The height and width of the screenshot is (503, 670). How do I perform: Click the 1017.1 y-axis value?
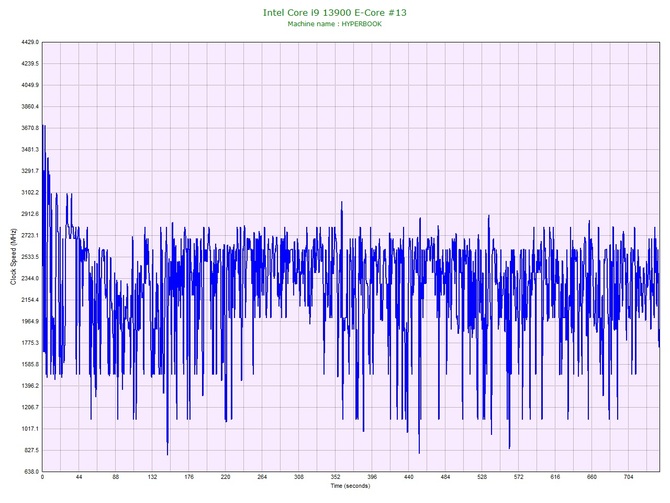pos(30,429)
